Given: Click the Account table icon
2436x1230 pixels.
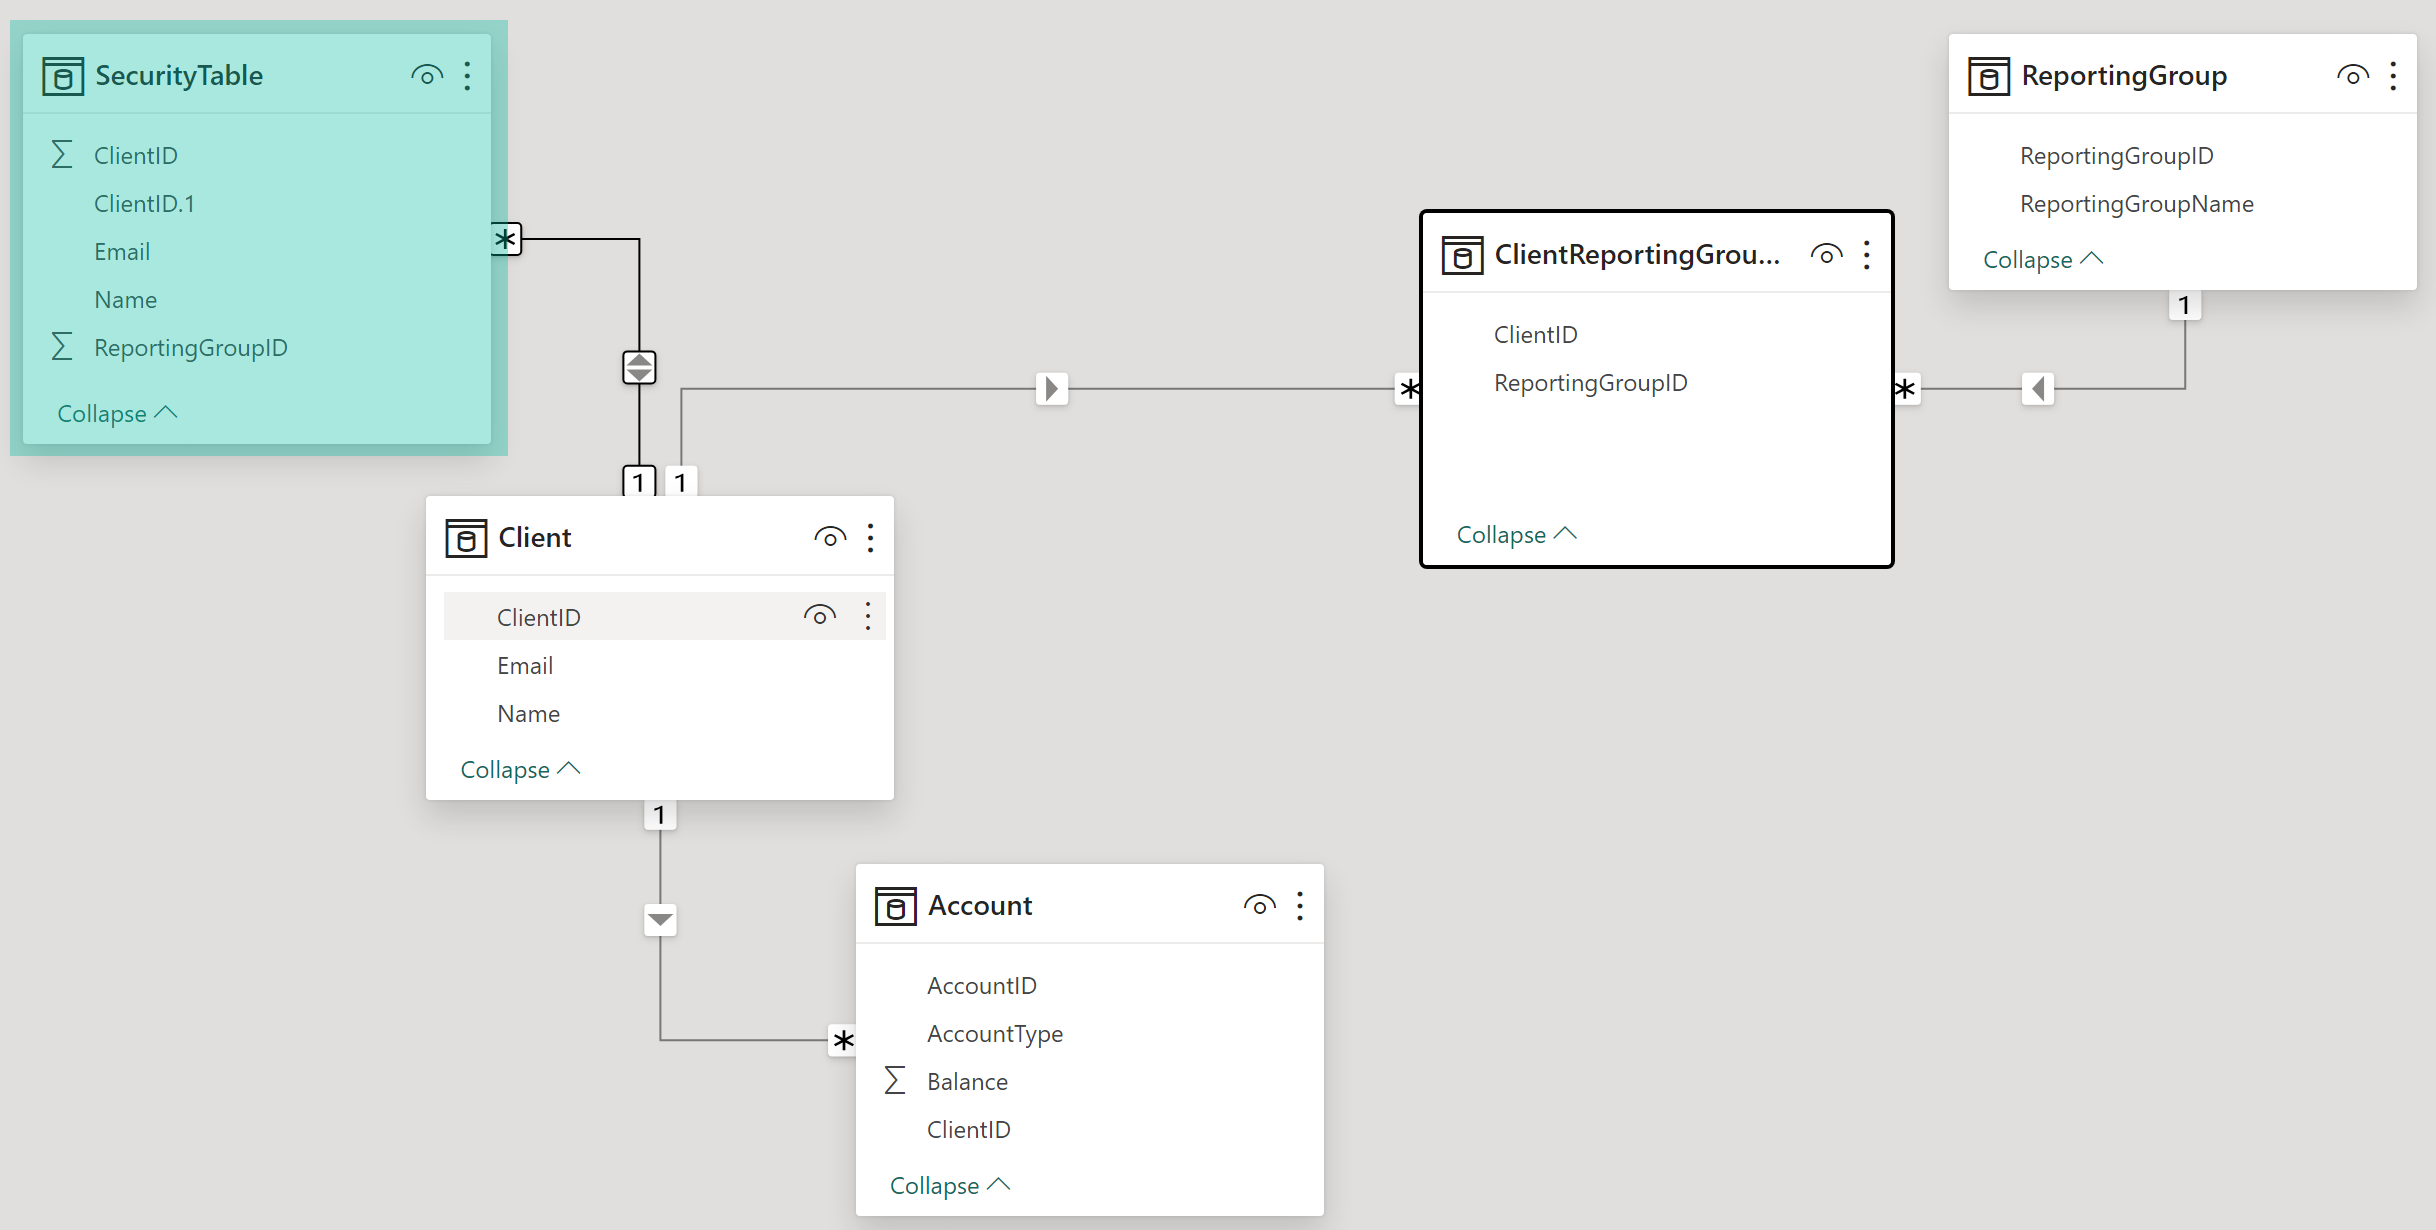Looking at the screenshot, I should [x=896, y=906].
